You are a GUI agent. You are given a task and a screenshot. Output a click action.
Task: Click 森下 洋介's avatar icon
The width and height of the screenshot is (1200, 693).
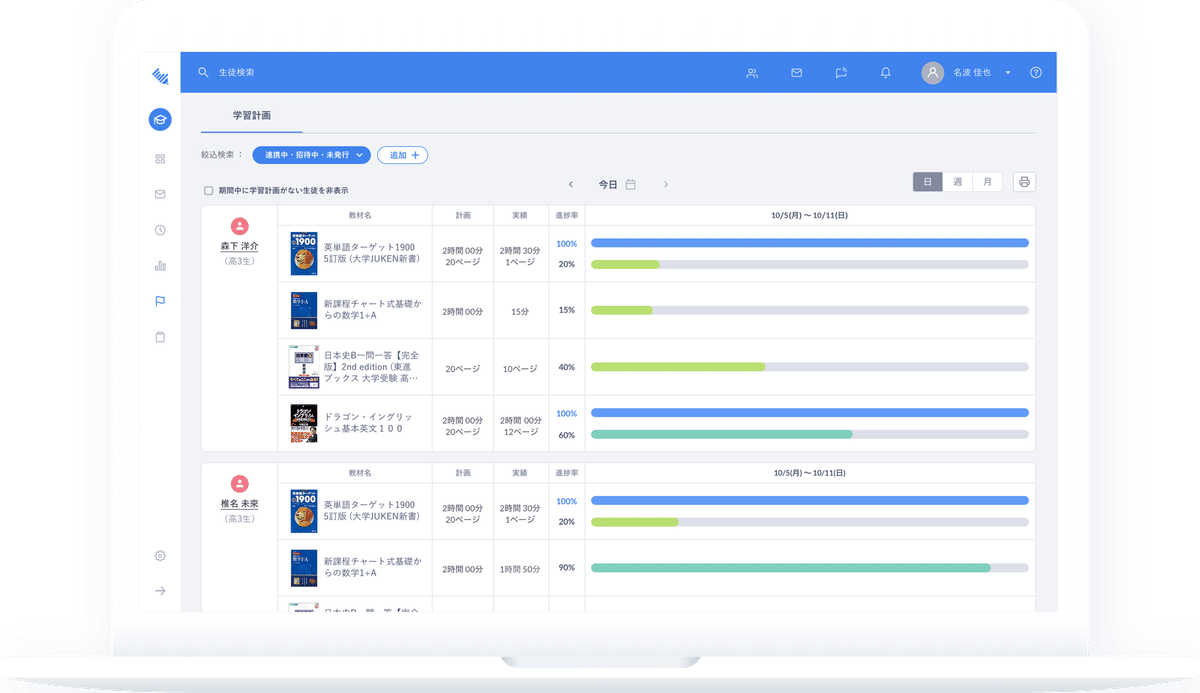[x=239, y=227]
